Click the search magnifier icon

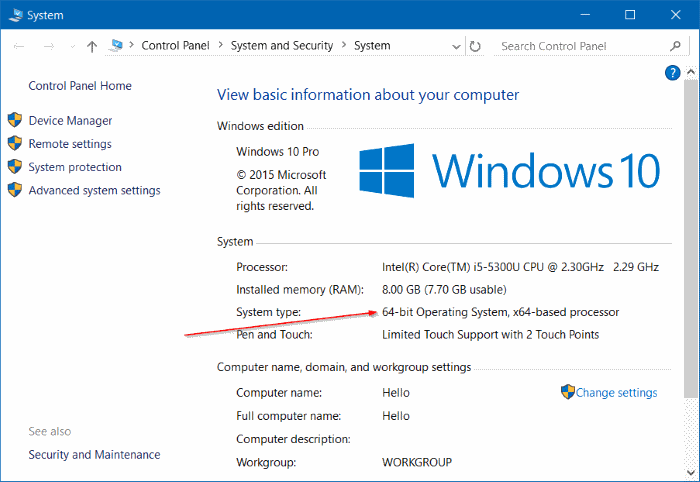coord(676,46)
